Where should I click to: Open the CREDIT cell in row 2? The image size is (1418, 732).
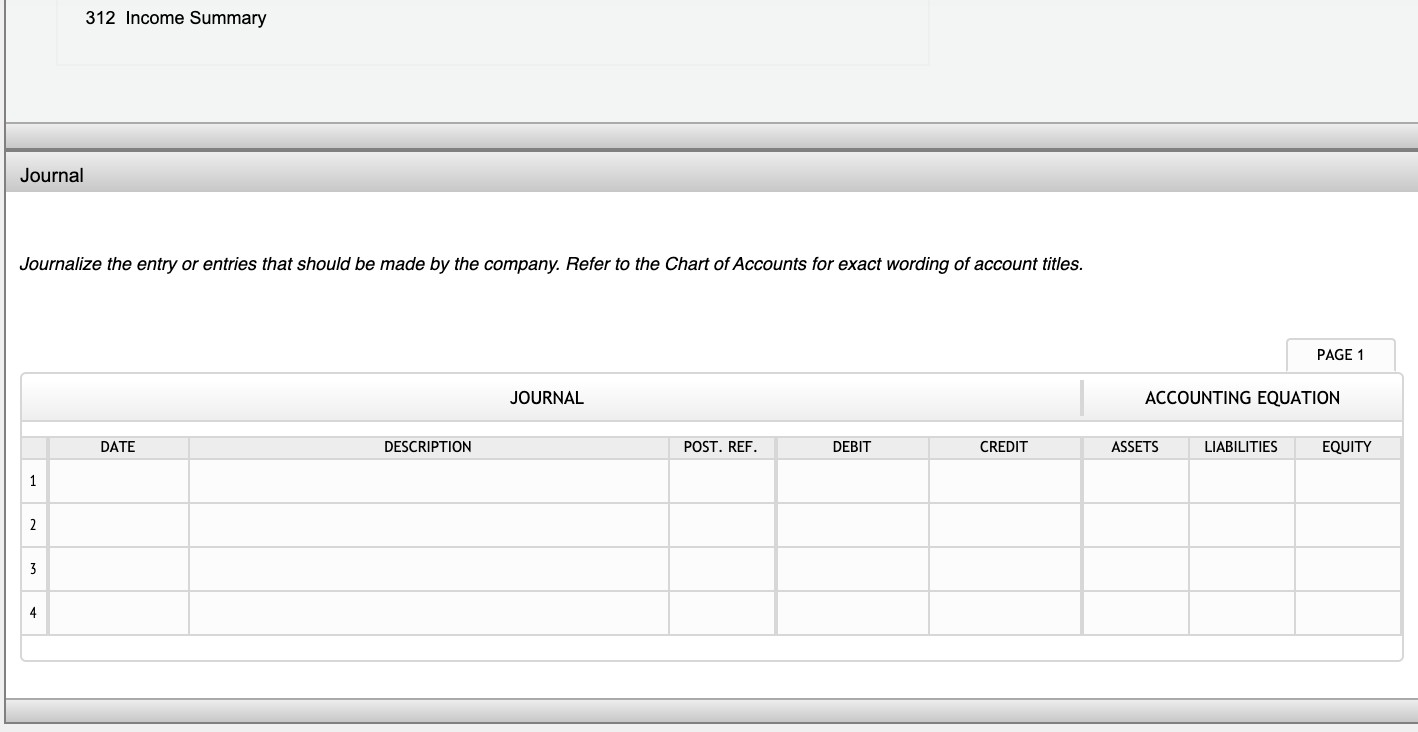point(1003,524)
